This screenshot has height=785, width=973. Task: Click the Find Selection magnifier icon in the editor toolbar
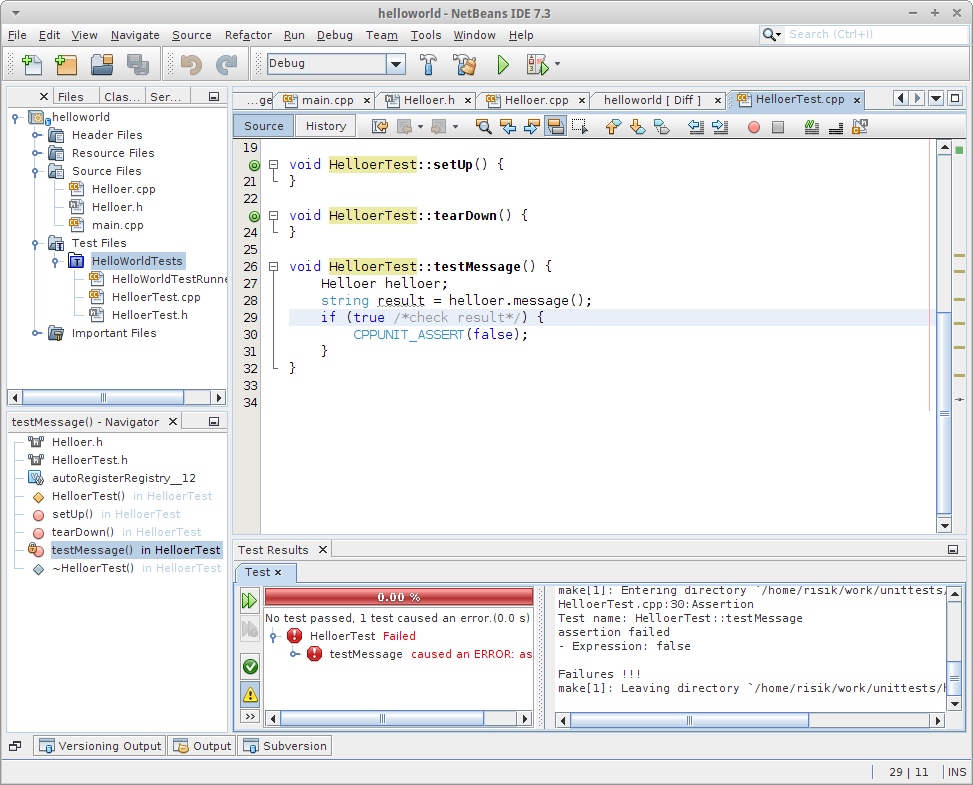click(x=483, y=126)
